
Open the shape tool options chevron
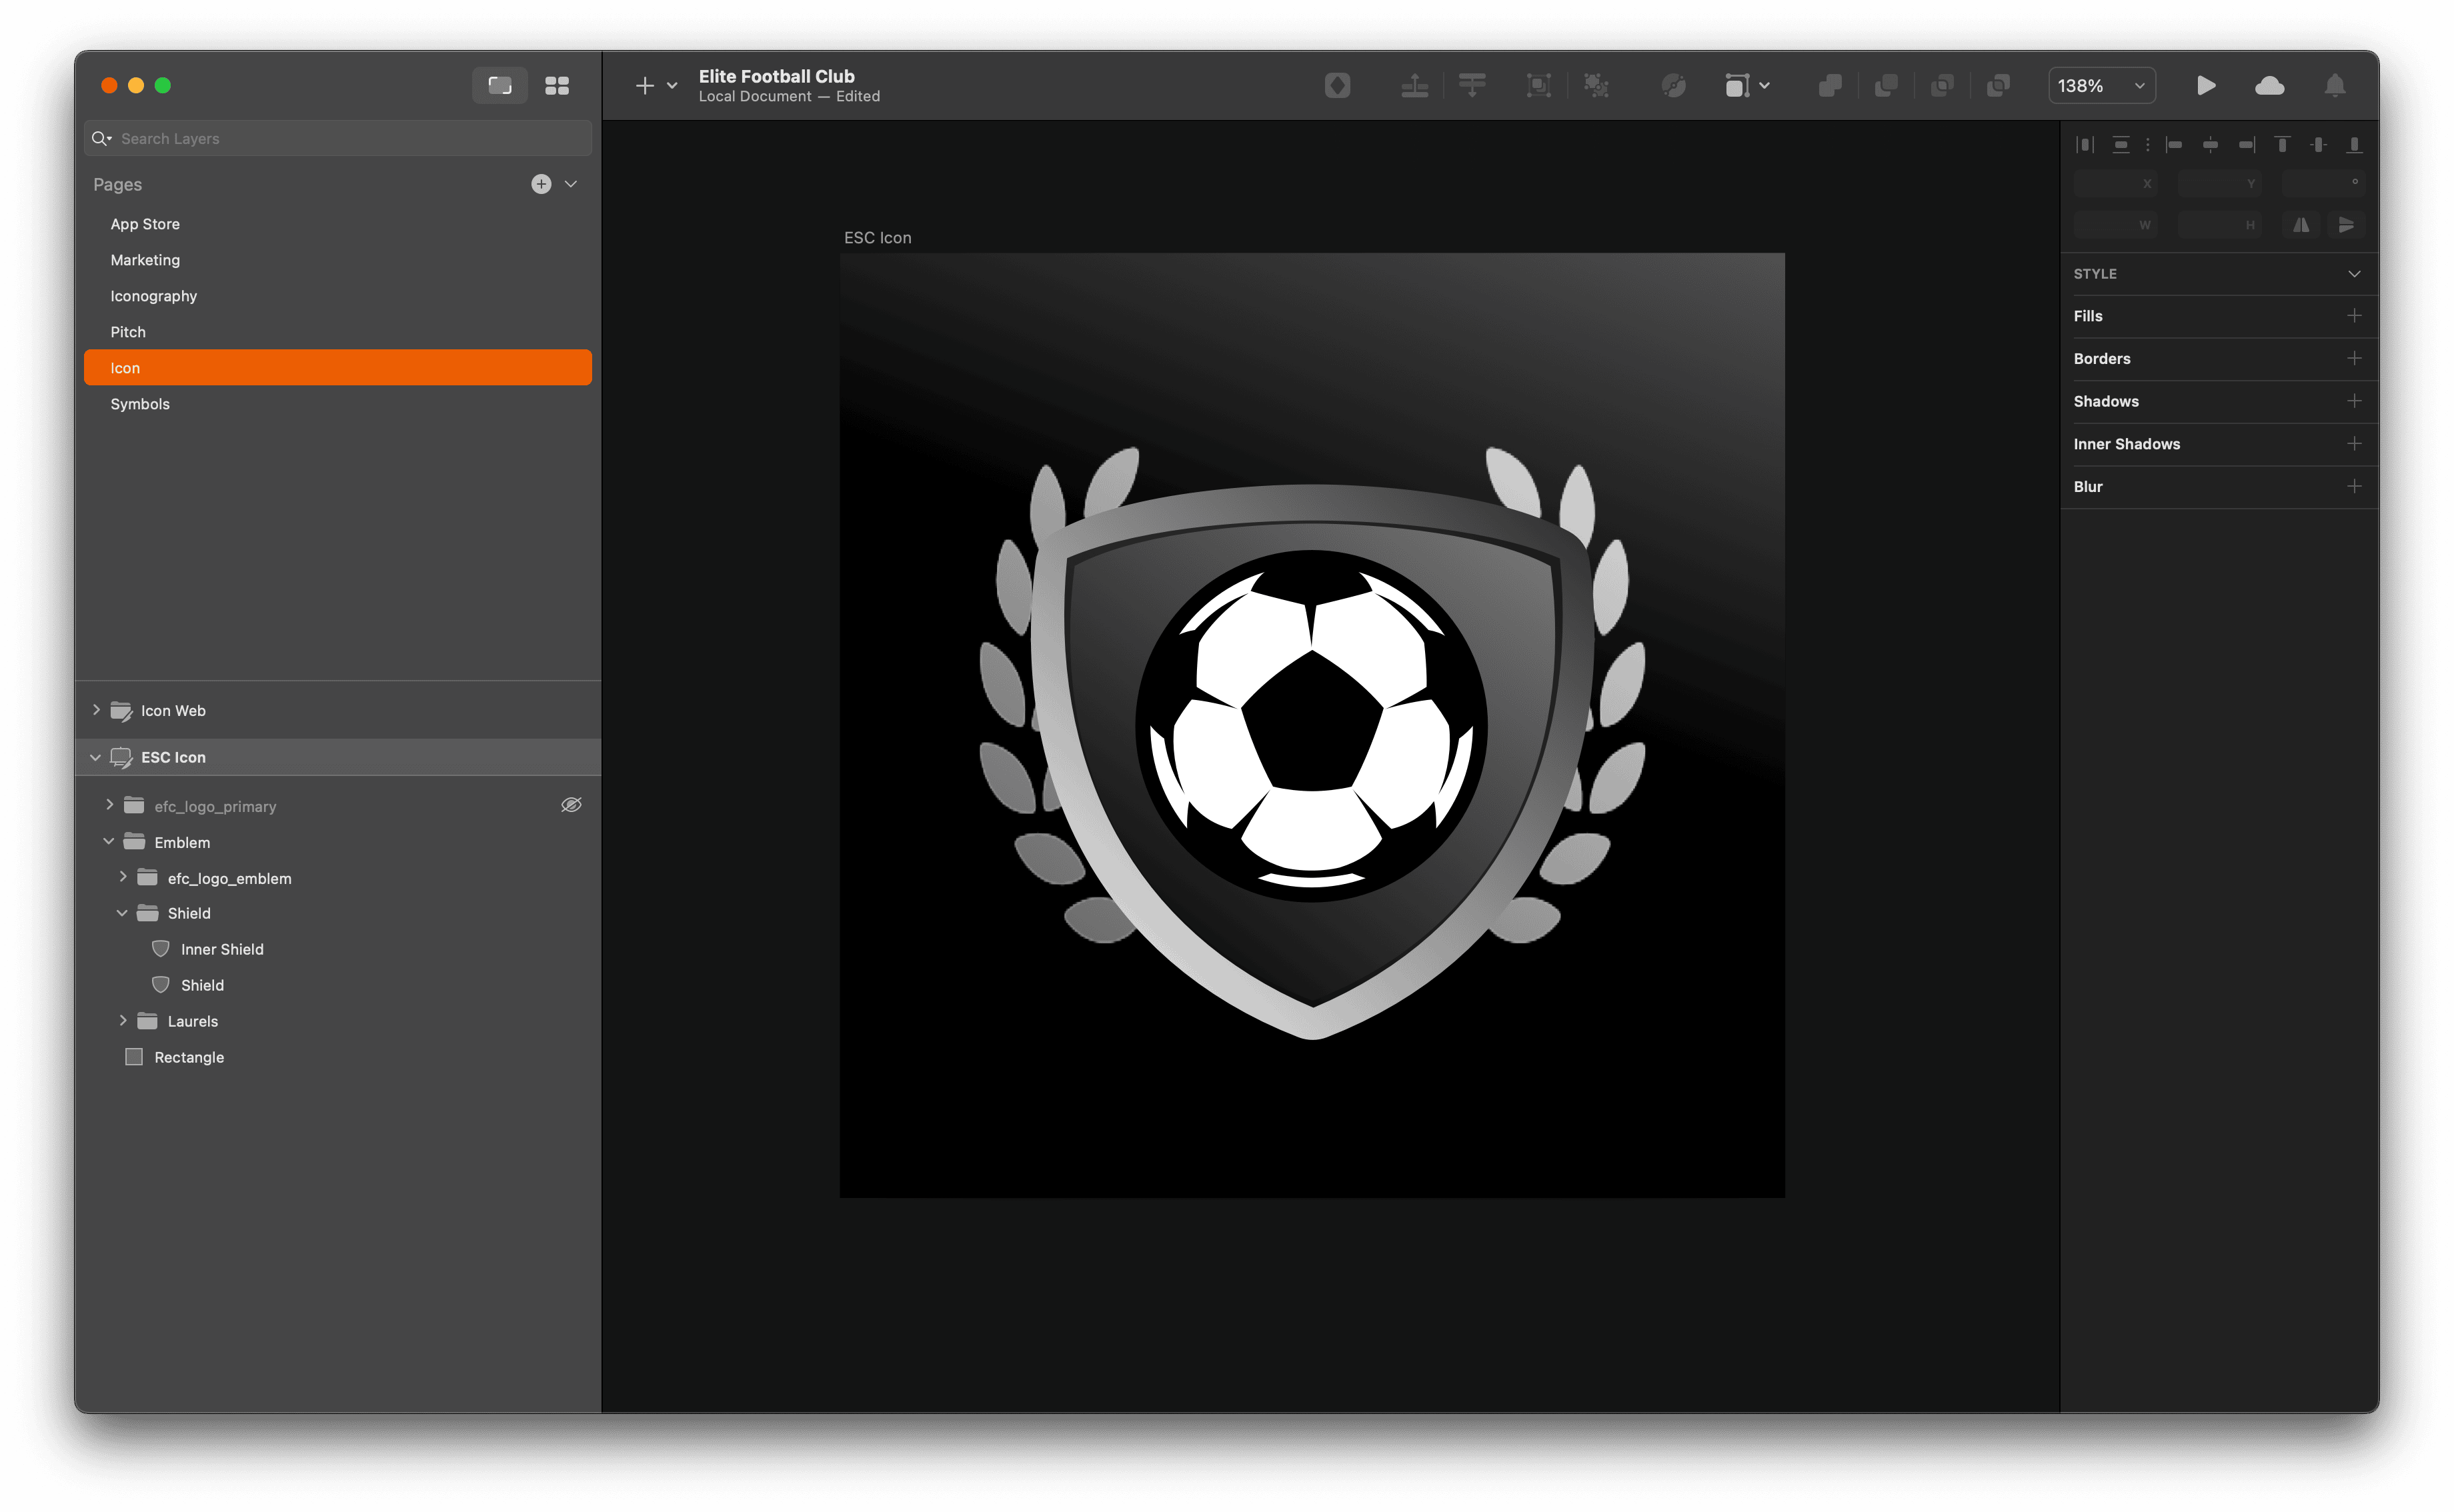tap(1765, 86)
